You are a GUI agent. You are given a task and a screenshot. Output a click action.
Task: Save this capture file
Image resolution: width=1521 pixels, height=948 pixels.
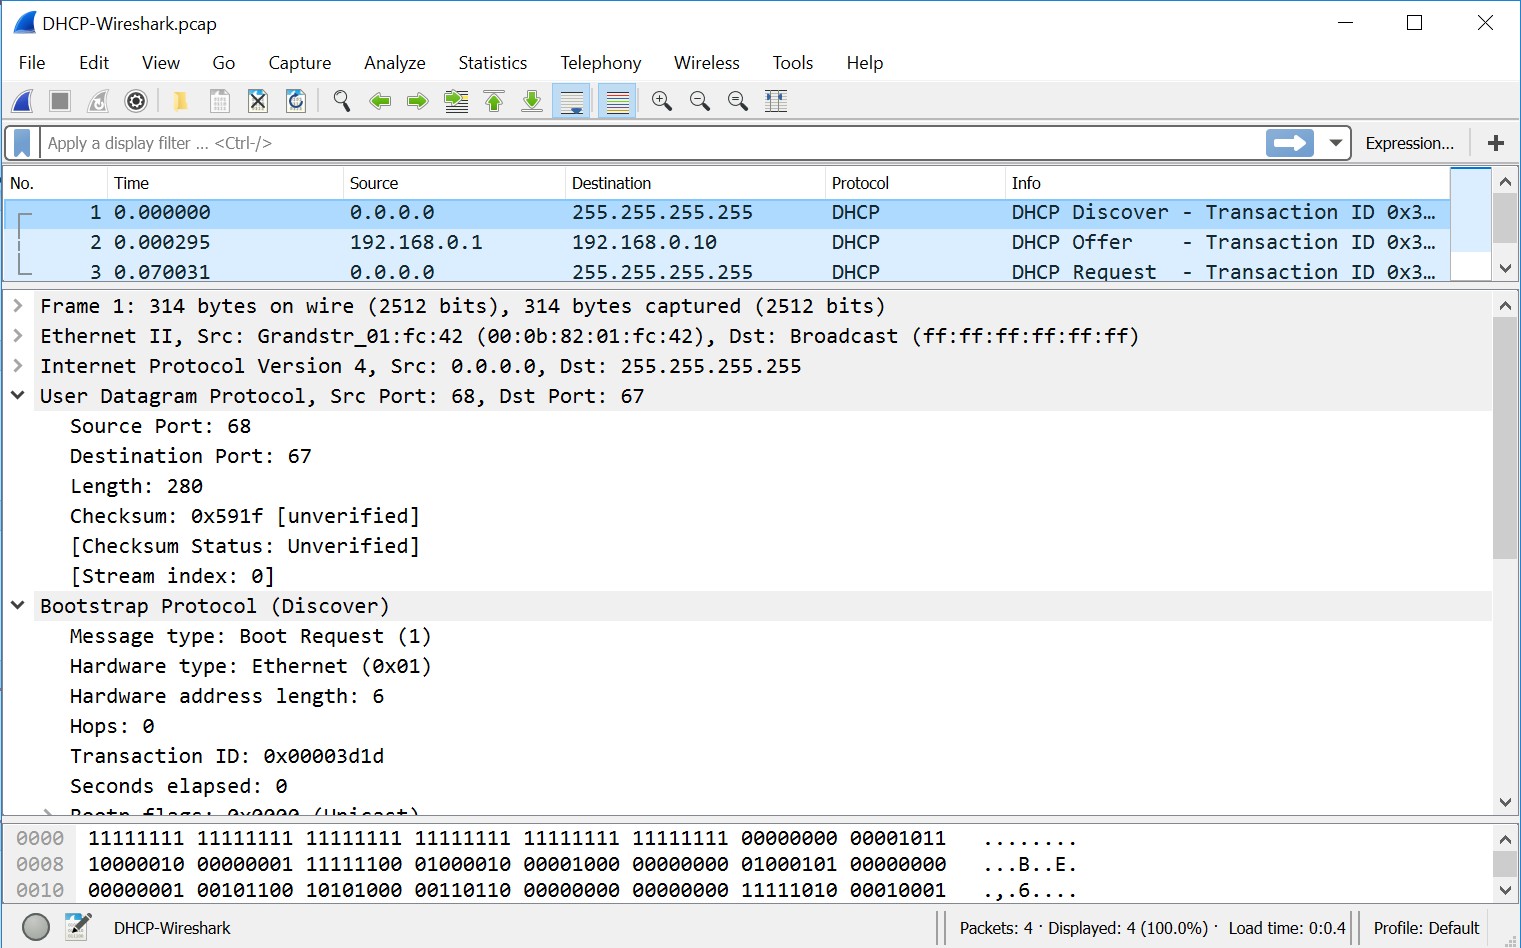219,101
